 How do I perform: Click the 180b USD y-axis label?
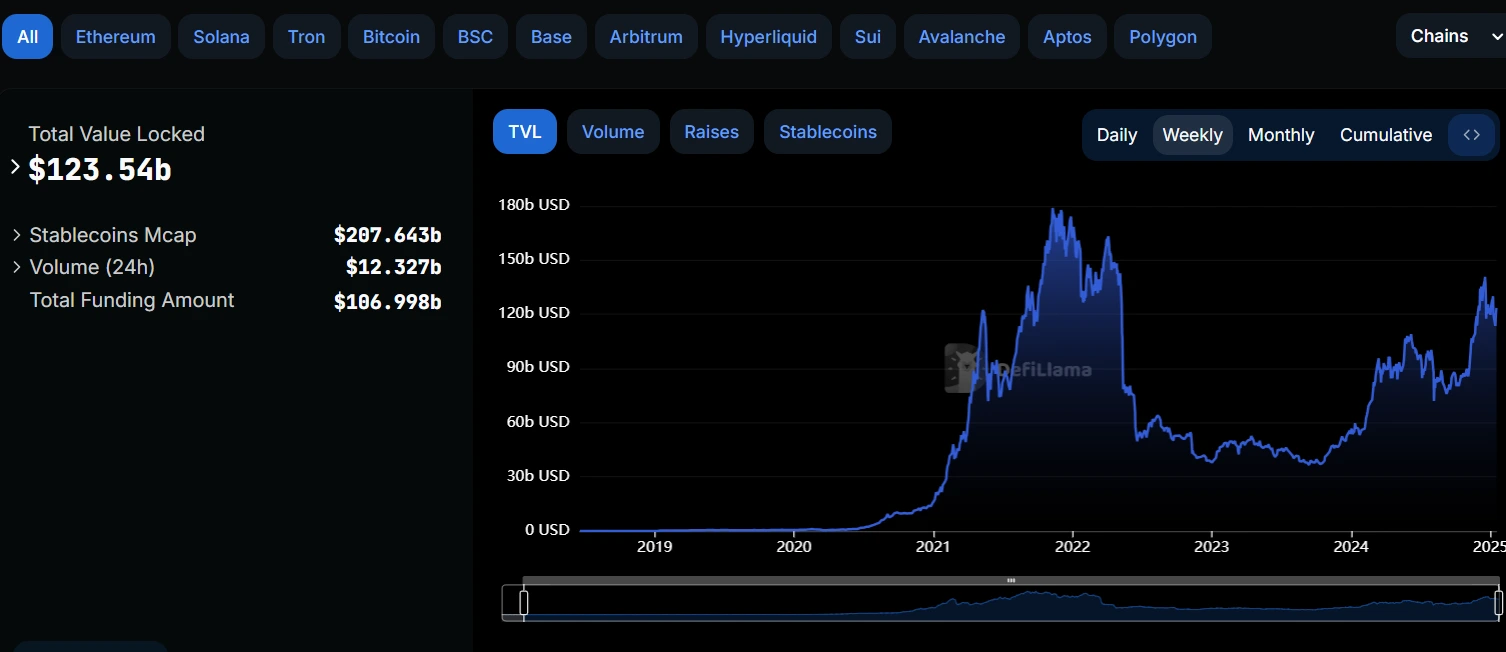pos(533,205)
